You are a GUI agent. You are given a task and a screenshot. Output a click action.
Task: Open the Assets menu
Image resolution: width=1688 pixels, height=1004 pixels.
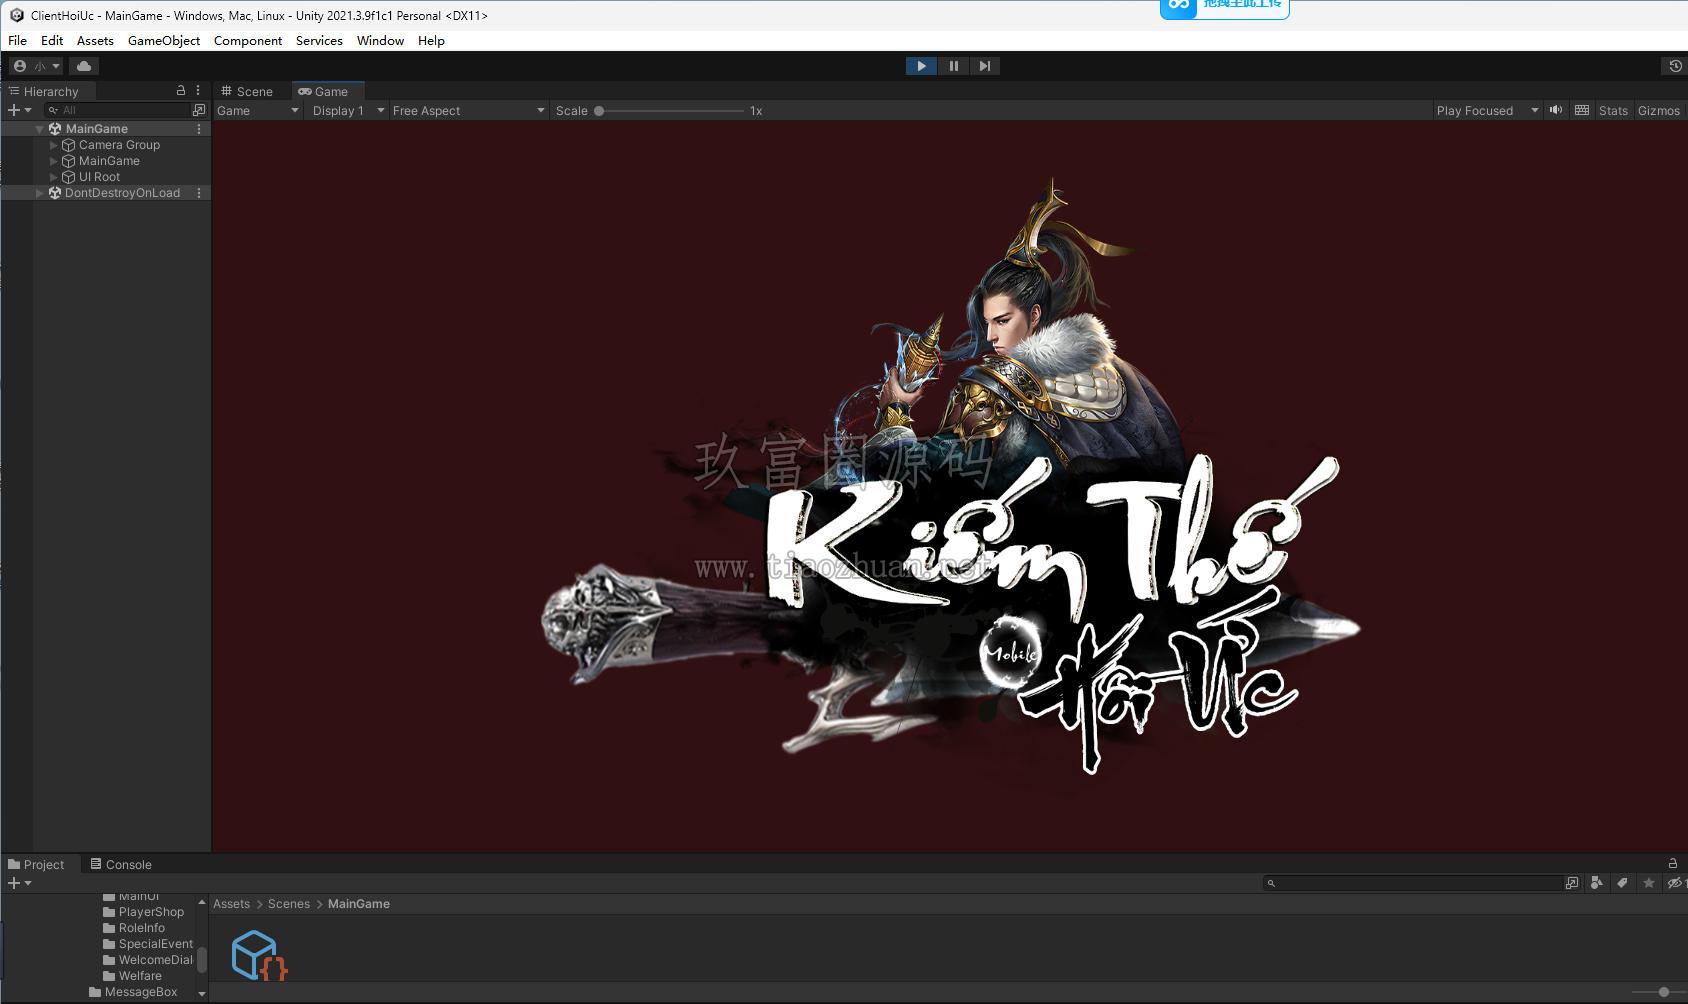pyautogui.click(x=95, y=41)
